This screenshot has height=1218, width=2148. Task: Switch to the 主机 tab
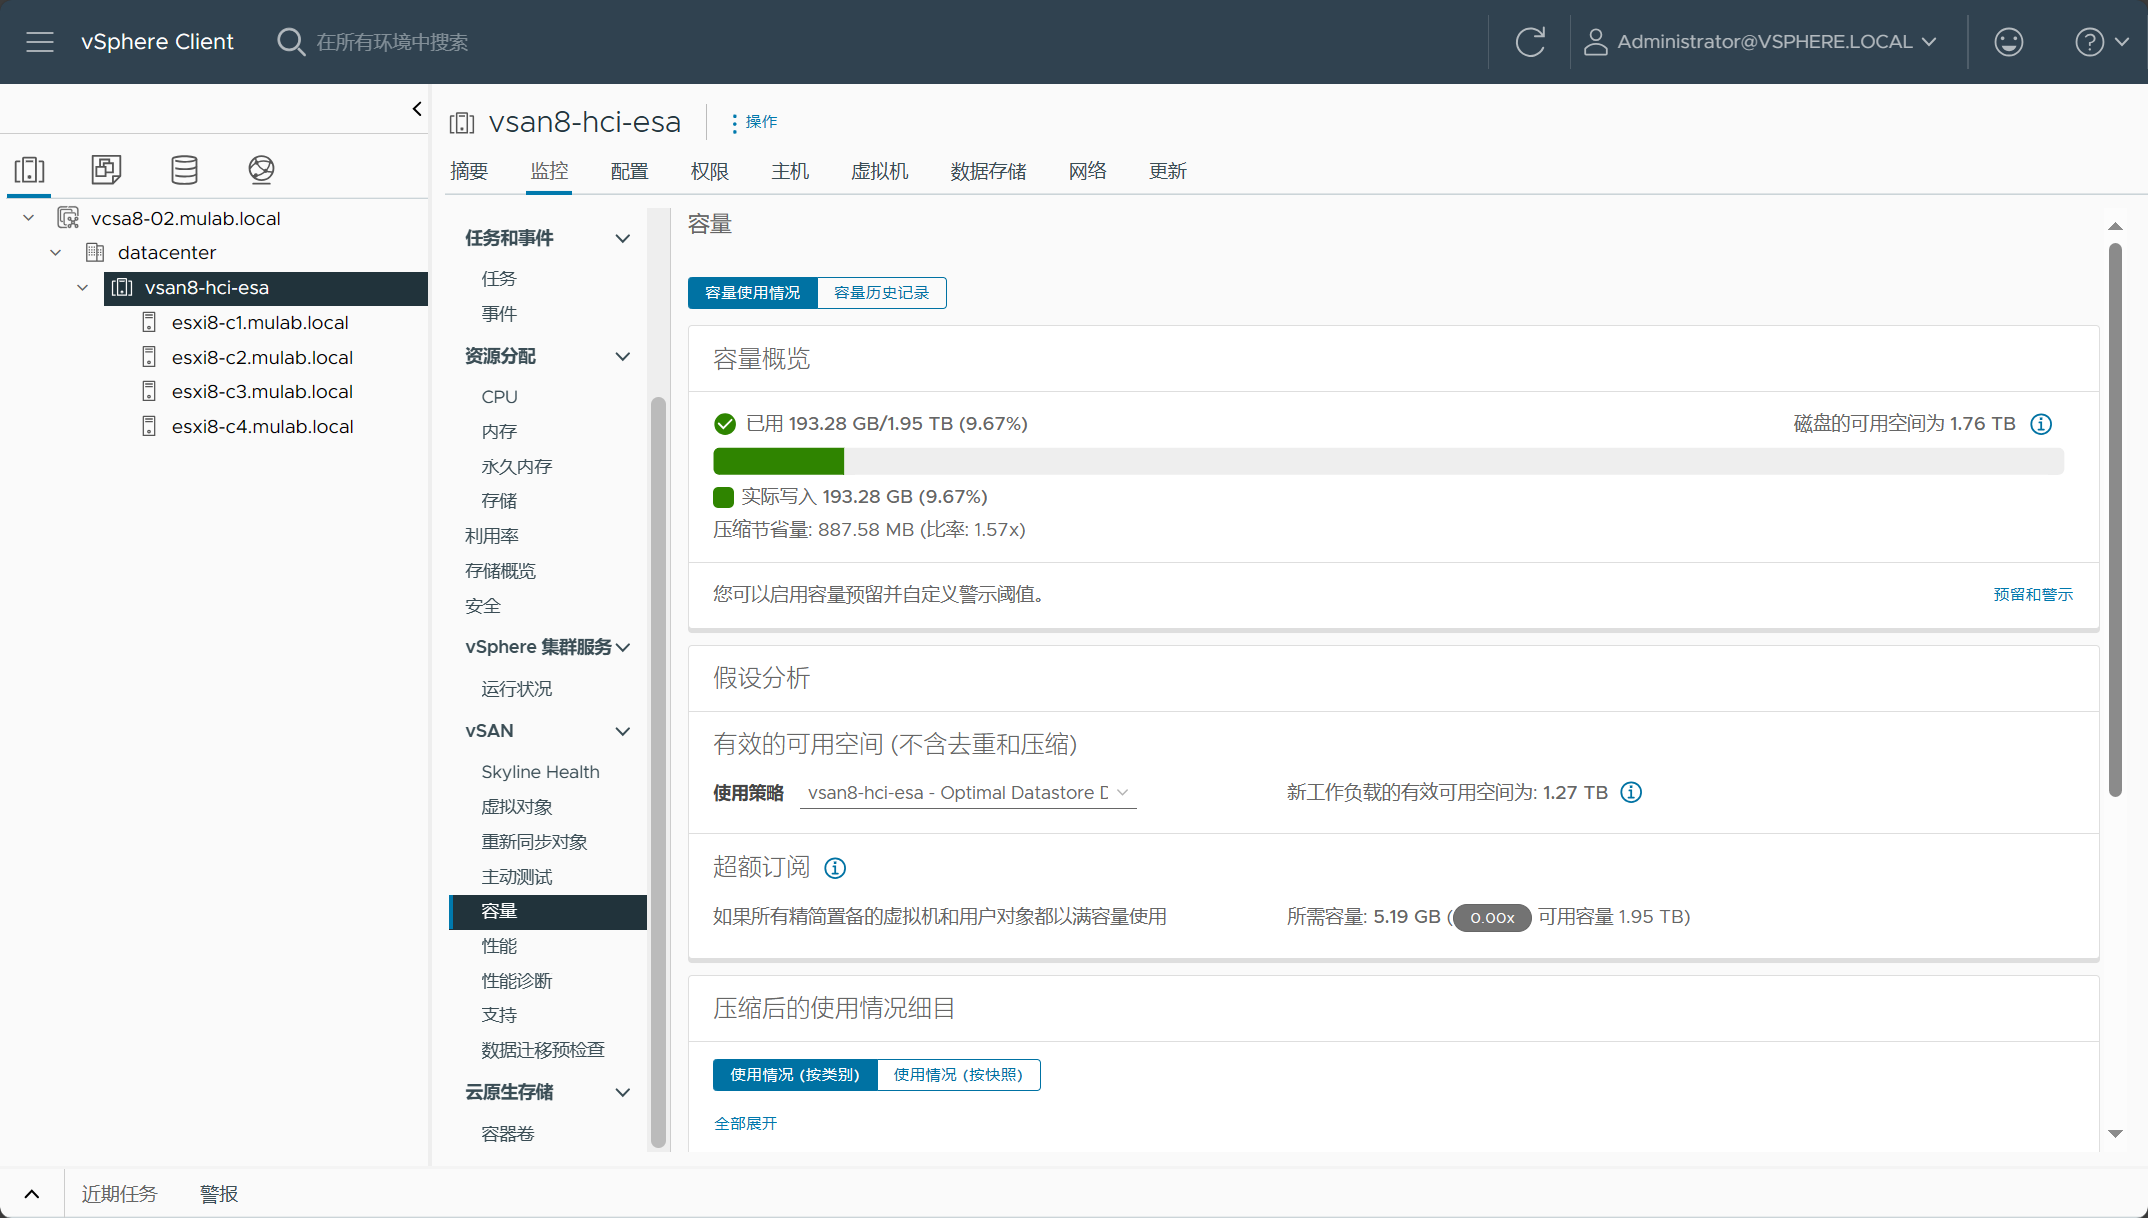[x=790, y=171]
